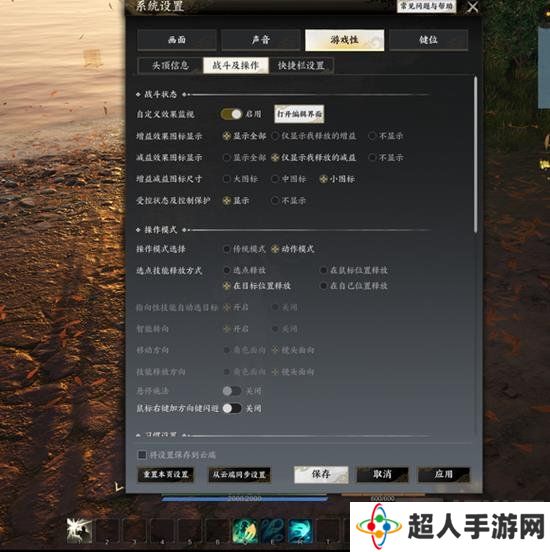Viewport: 550px width, 552px height.
Task: Select 不显示 for 增益效果图标显示
Action: pos(386,136)
